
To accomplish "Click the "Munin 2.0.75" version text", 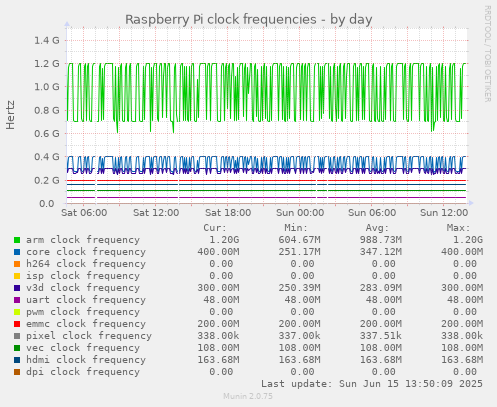I will click(248, 396).
